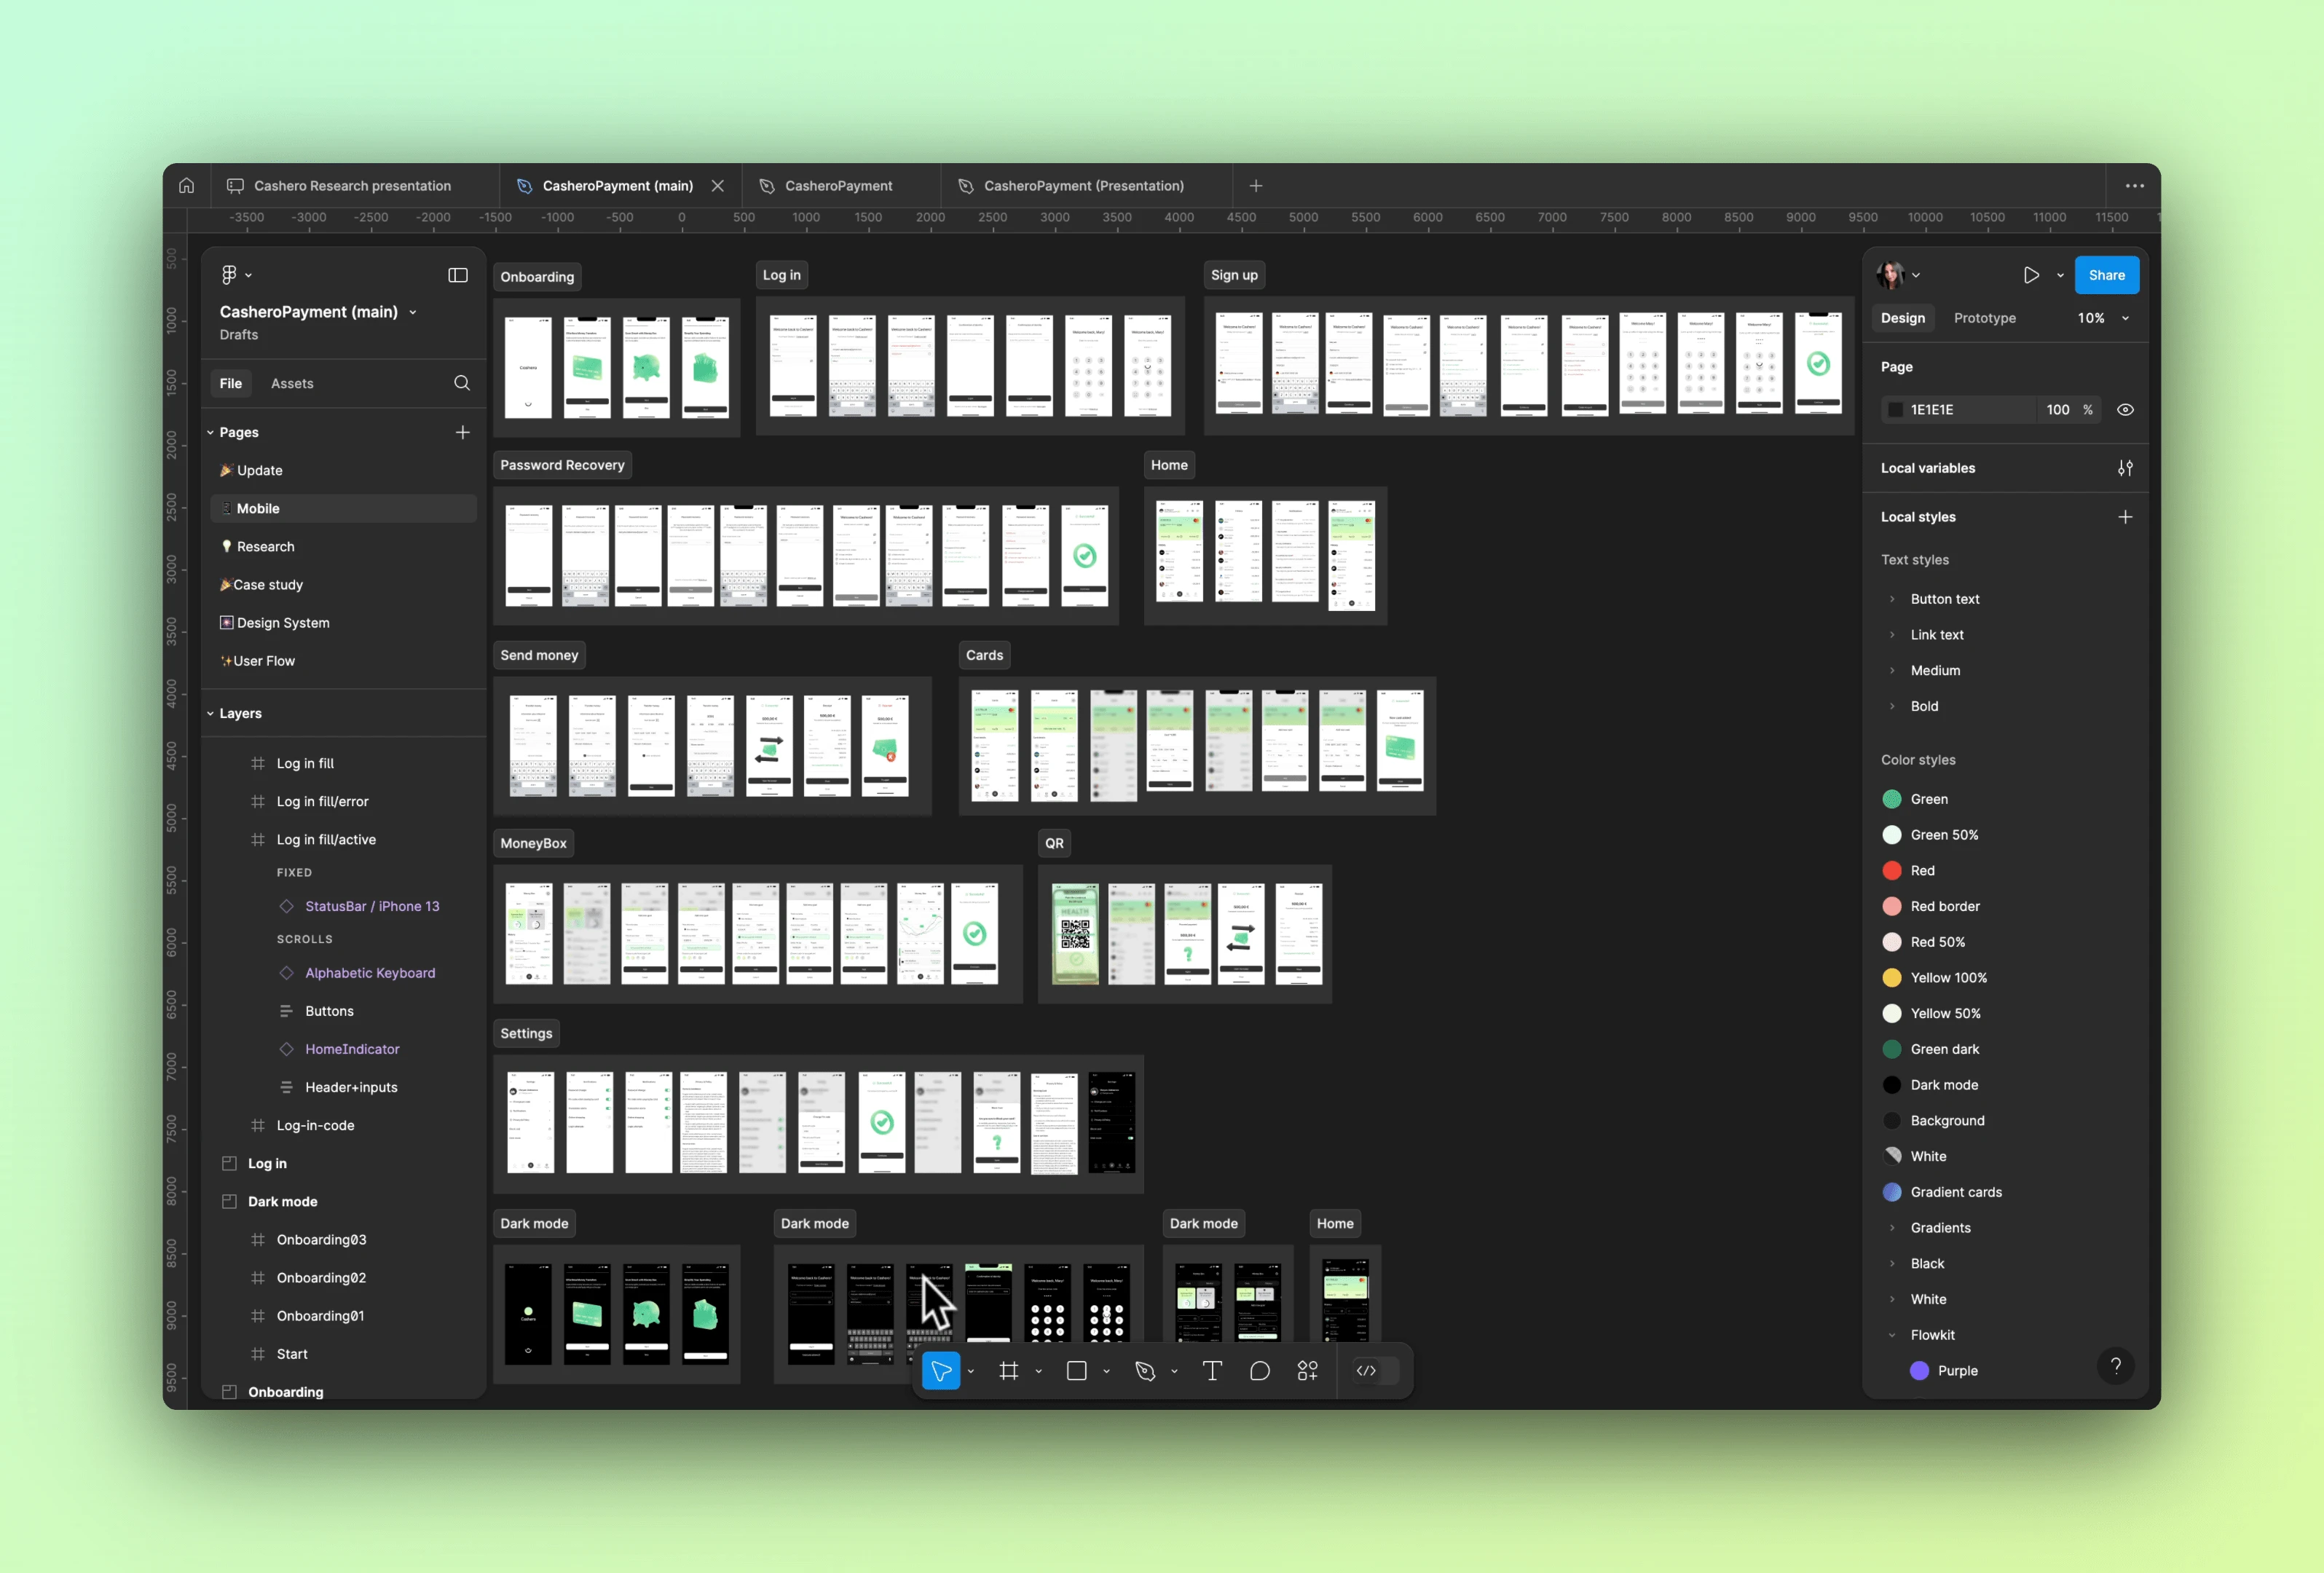The image size is (2324, 1573).
Task: Click the present/play button
Action: (2031, 274)
